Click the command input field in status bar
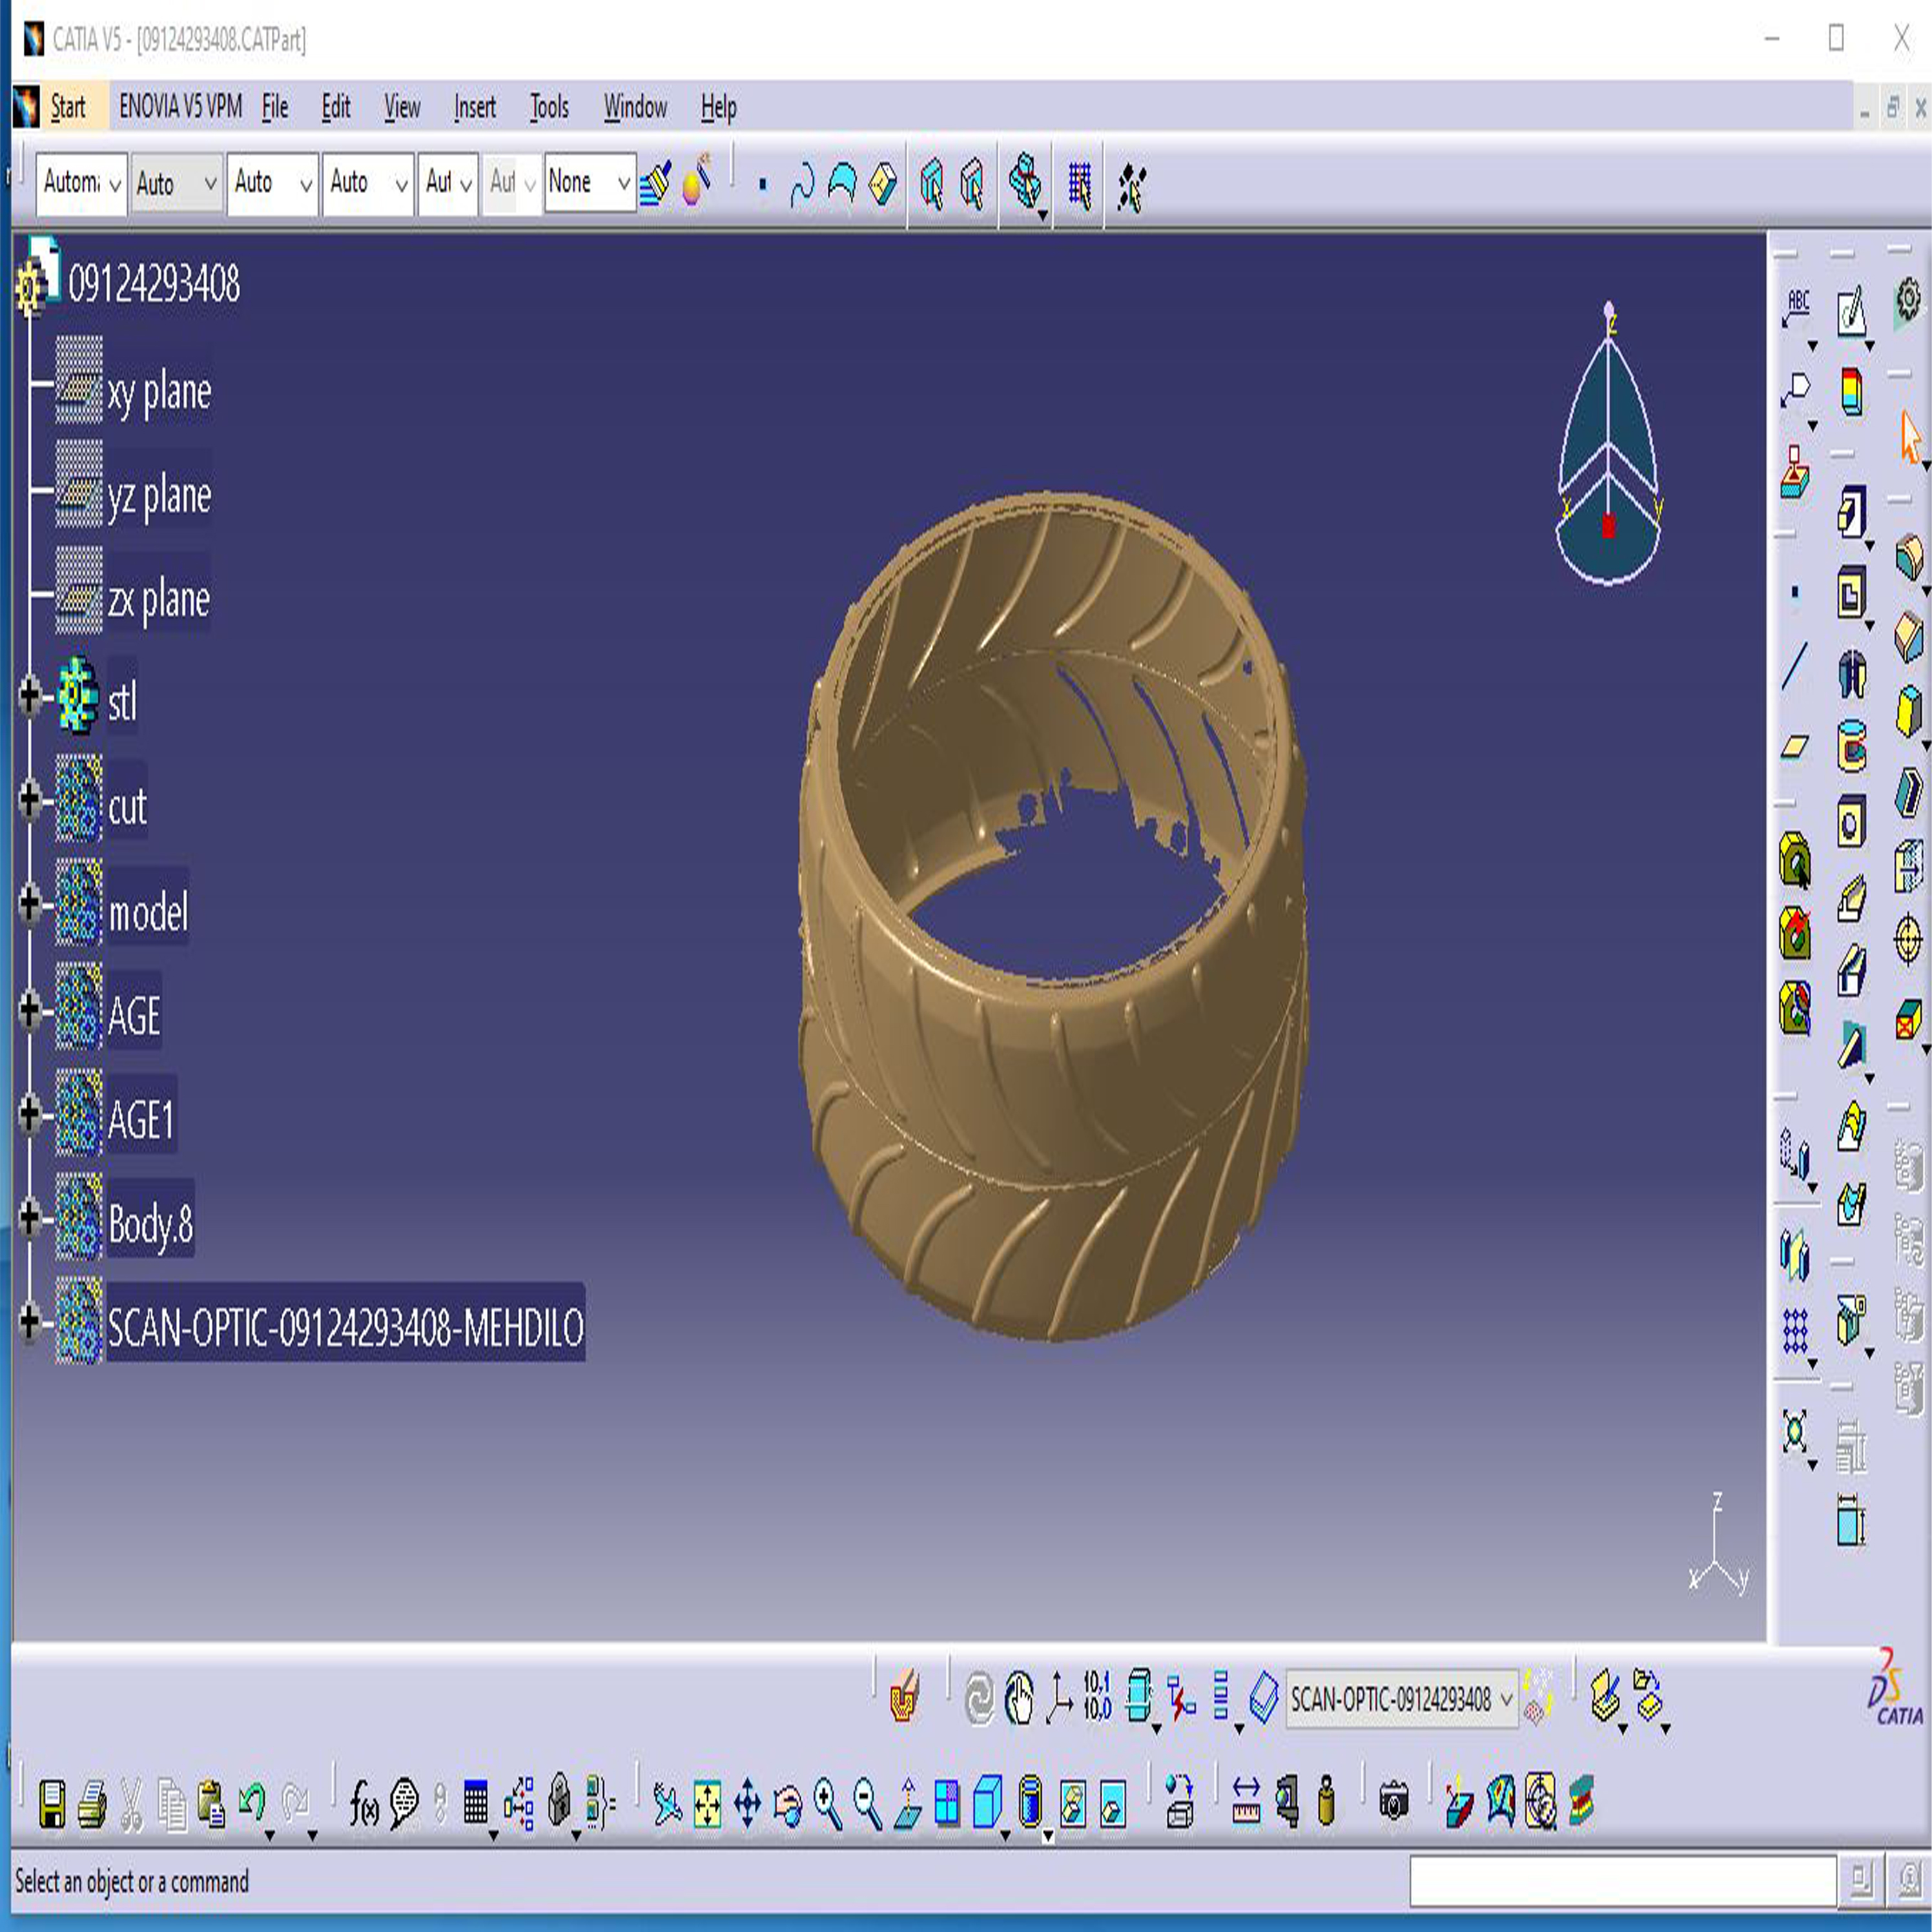Image resolution: width=1932 pixels, height=1932 pixels. (1623, 1882)
